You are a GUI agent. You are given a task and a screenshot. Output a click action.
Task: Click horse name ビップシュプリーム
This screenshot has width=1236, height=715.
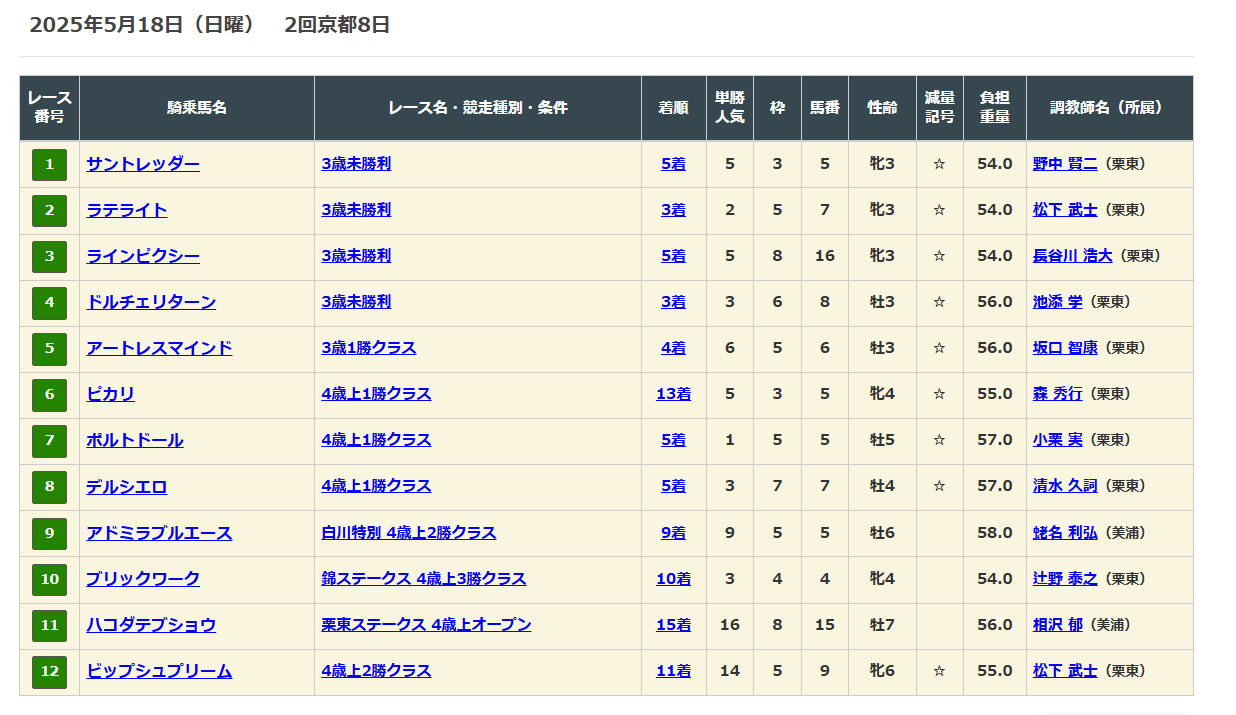click(x=159, y=671)
